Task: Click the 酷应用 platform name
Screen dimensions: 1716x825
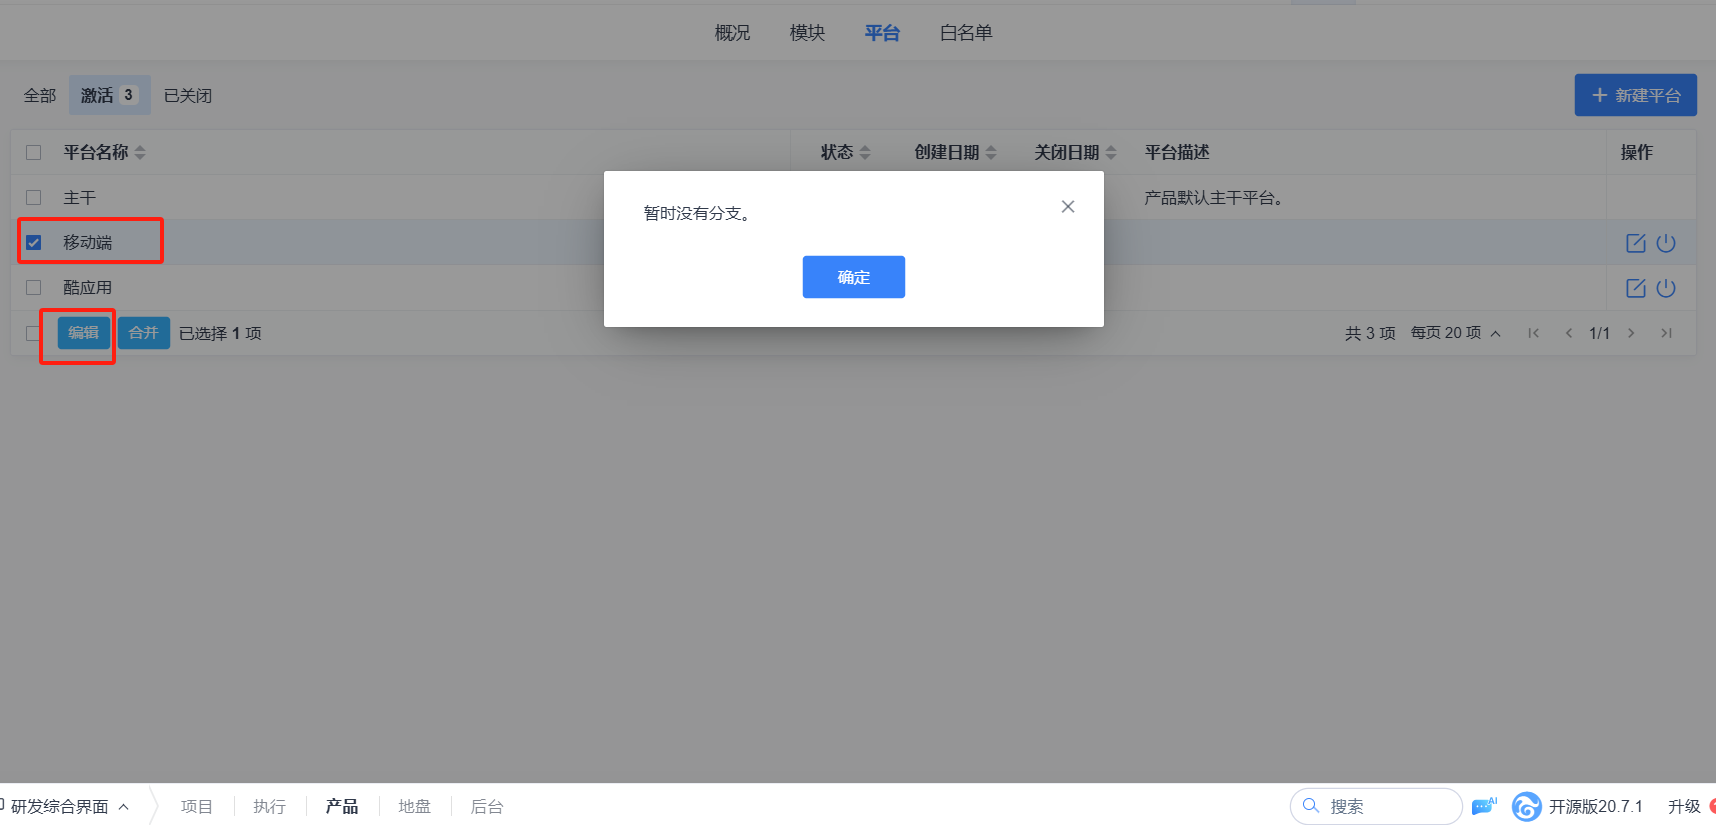Action: tap(88, 288)
